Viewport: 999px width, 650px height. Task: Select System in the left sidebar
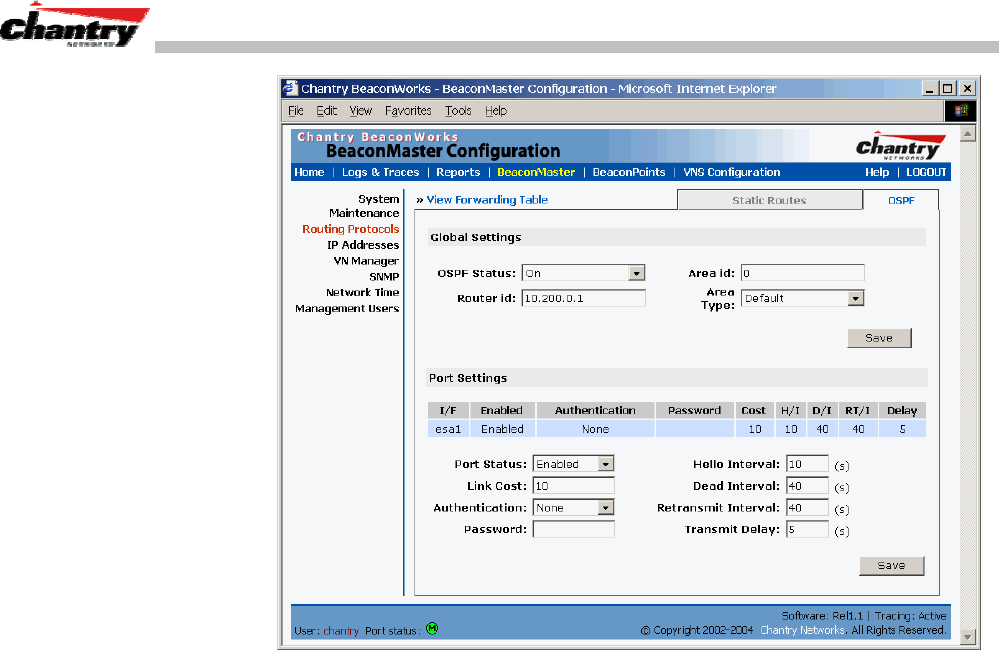378,199
